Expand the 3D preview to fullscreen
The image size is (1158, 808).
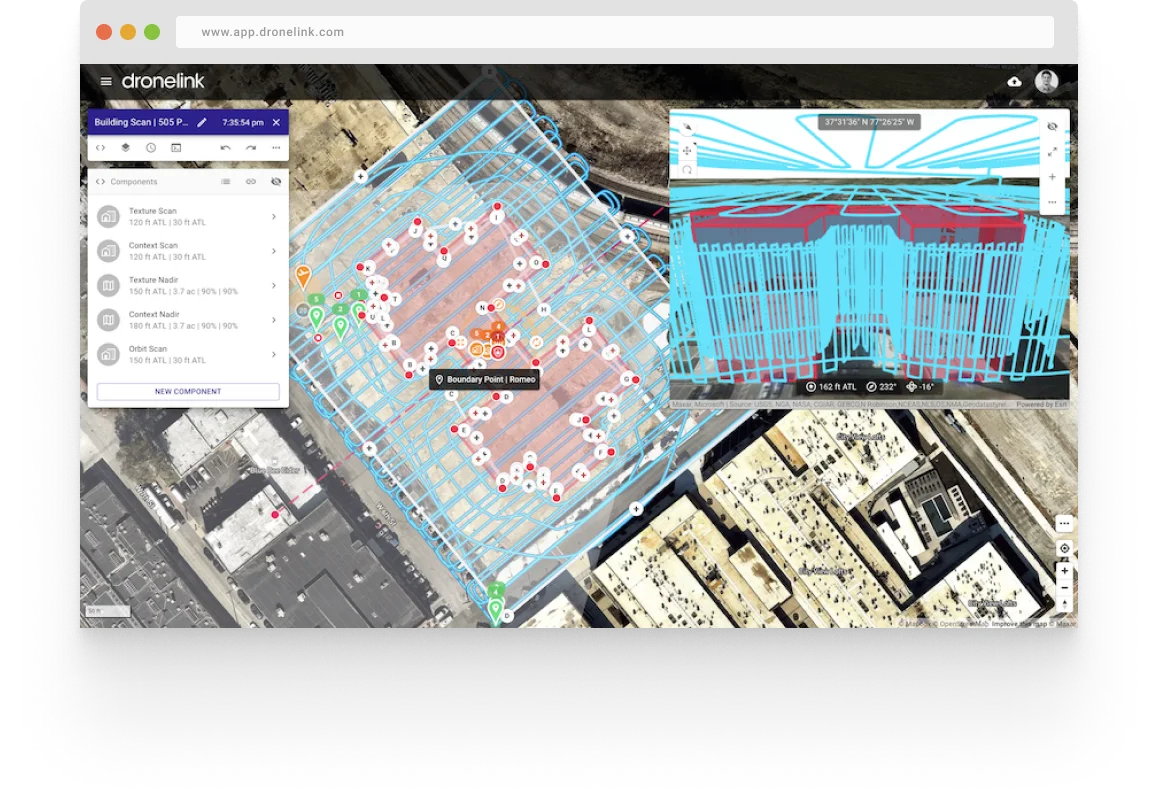point(1052,152)
